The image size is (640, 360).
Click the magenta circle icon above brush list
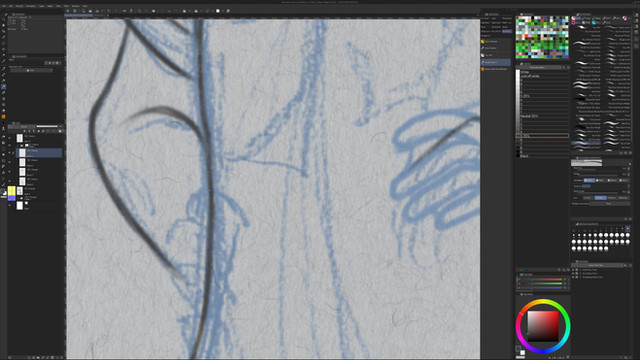624,18
